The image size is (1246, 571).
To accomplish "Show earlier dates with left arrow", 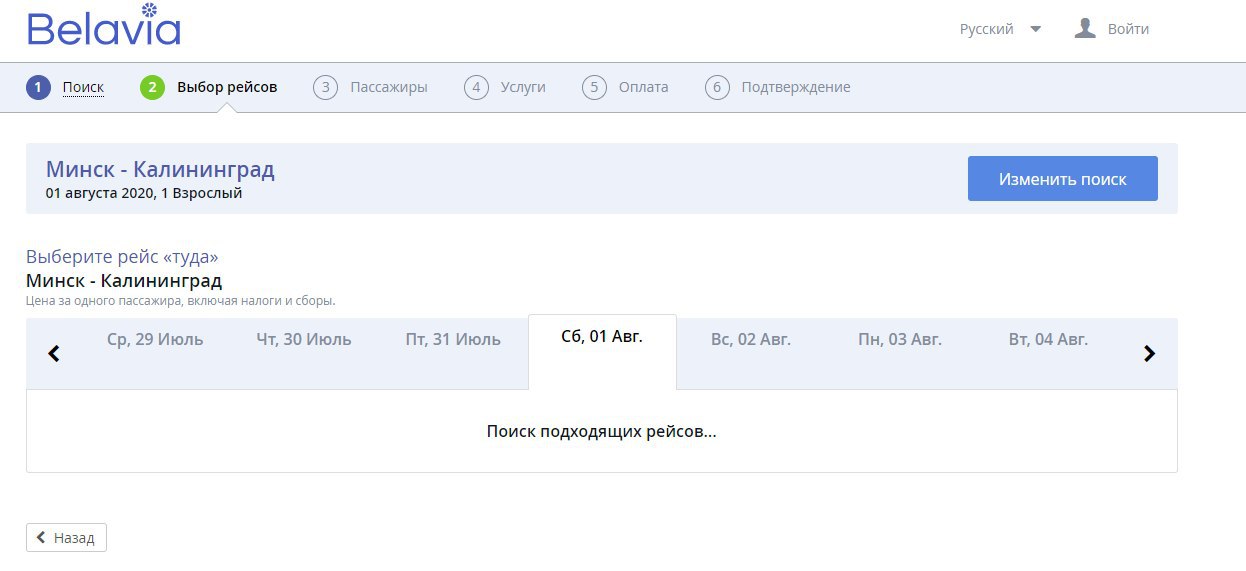I will click(54, 353).
